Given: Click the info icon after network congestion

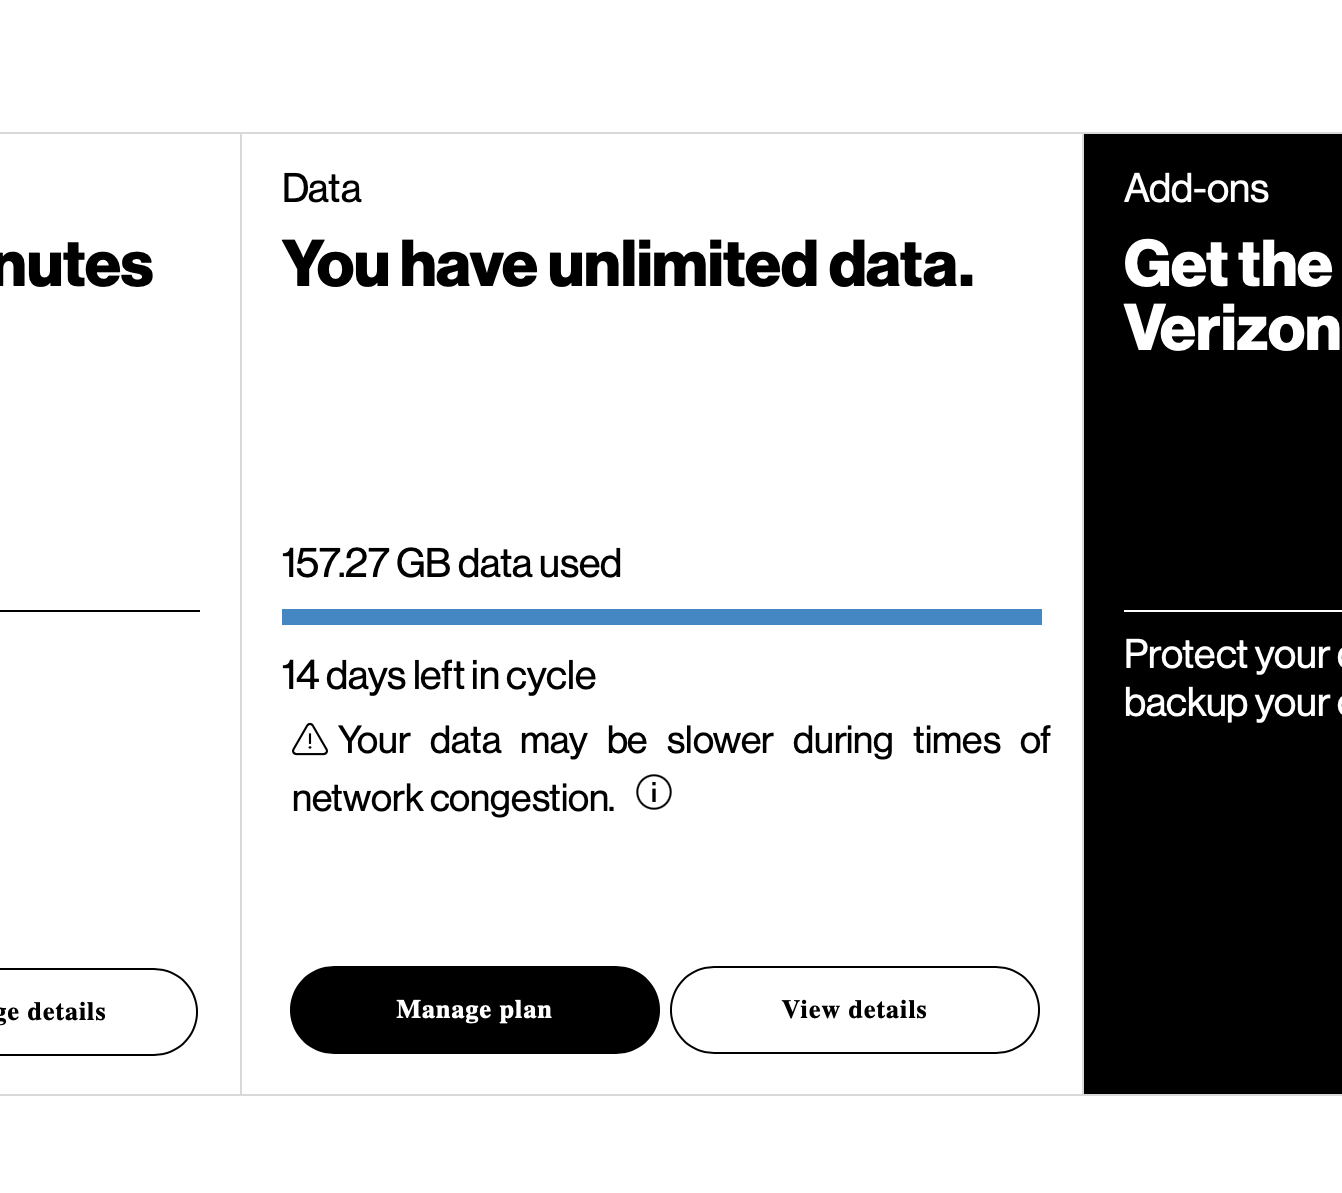Looking at the screenshot, I should pyautogui.click(x=654, y=793).
